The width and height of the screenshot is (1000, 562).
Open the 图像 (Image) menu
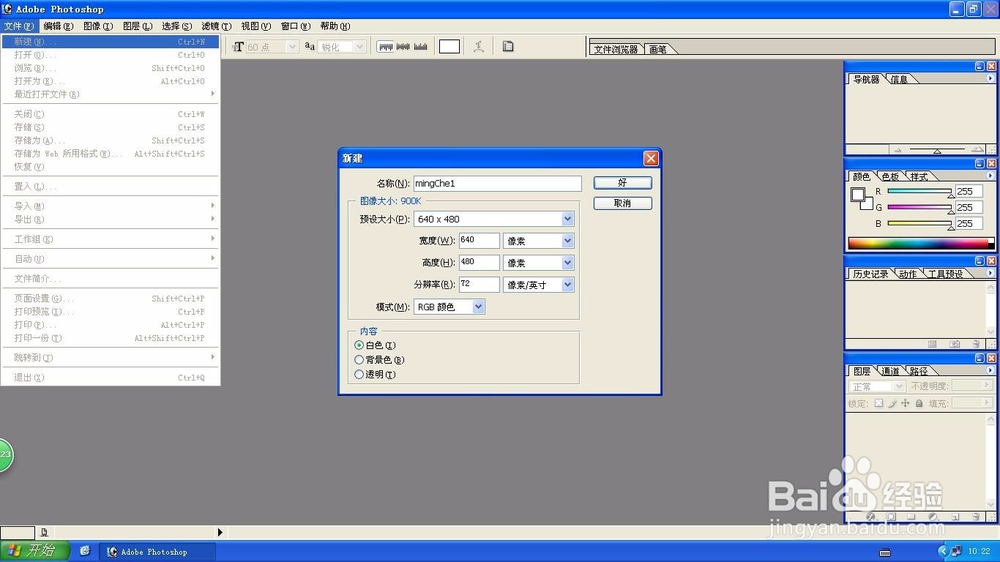click(98, 26)
